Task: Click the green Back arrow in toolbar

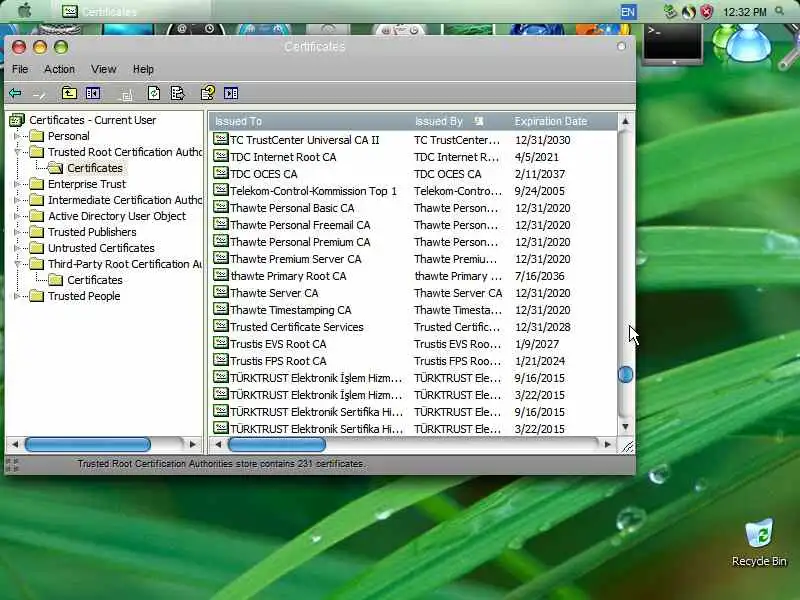Action: [15, 93]
